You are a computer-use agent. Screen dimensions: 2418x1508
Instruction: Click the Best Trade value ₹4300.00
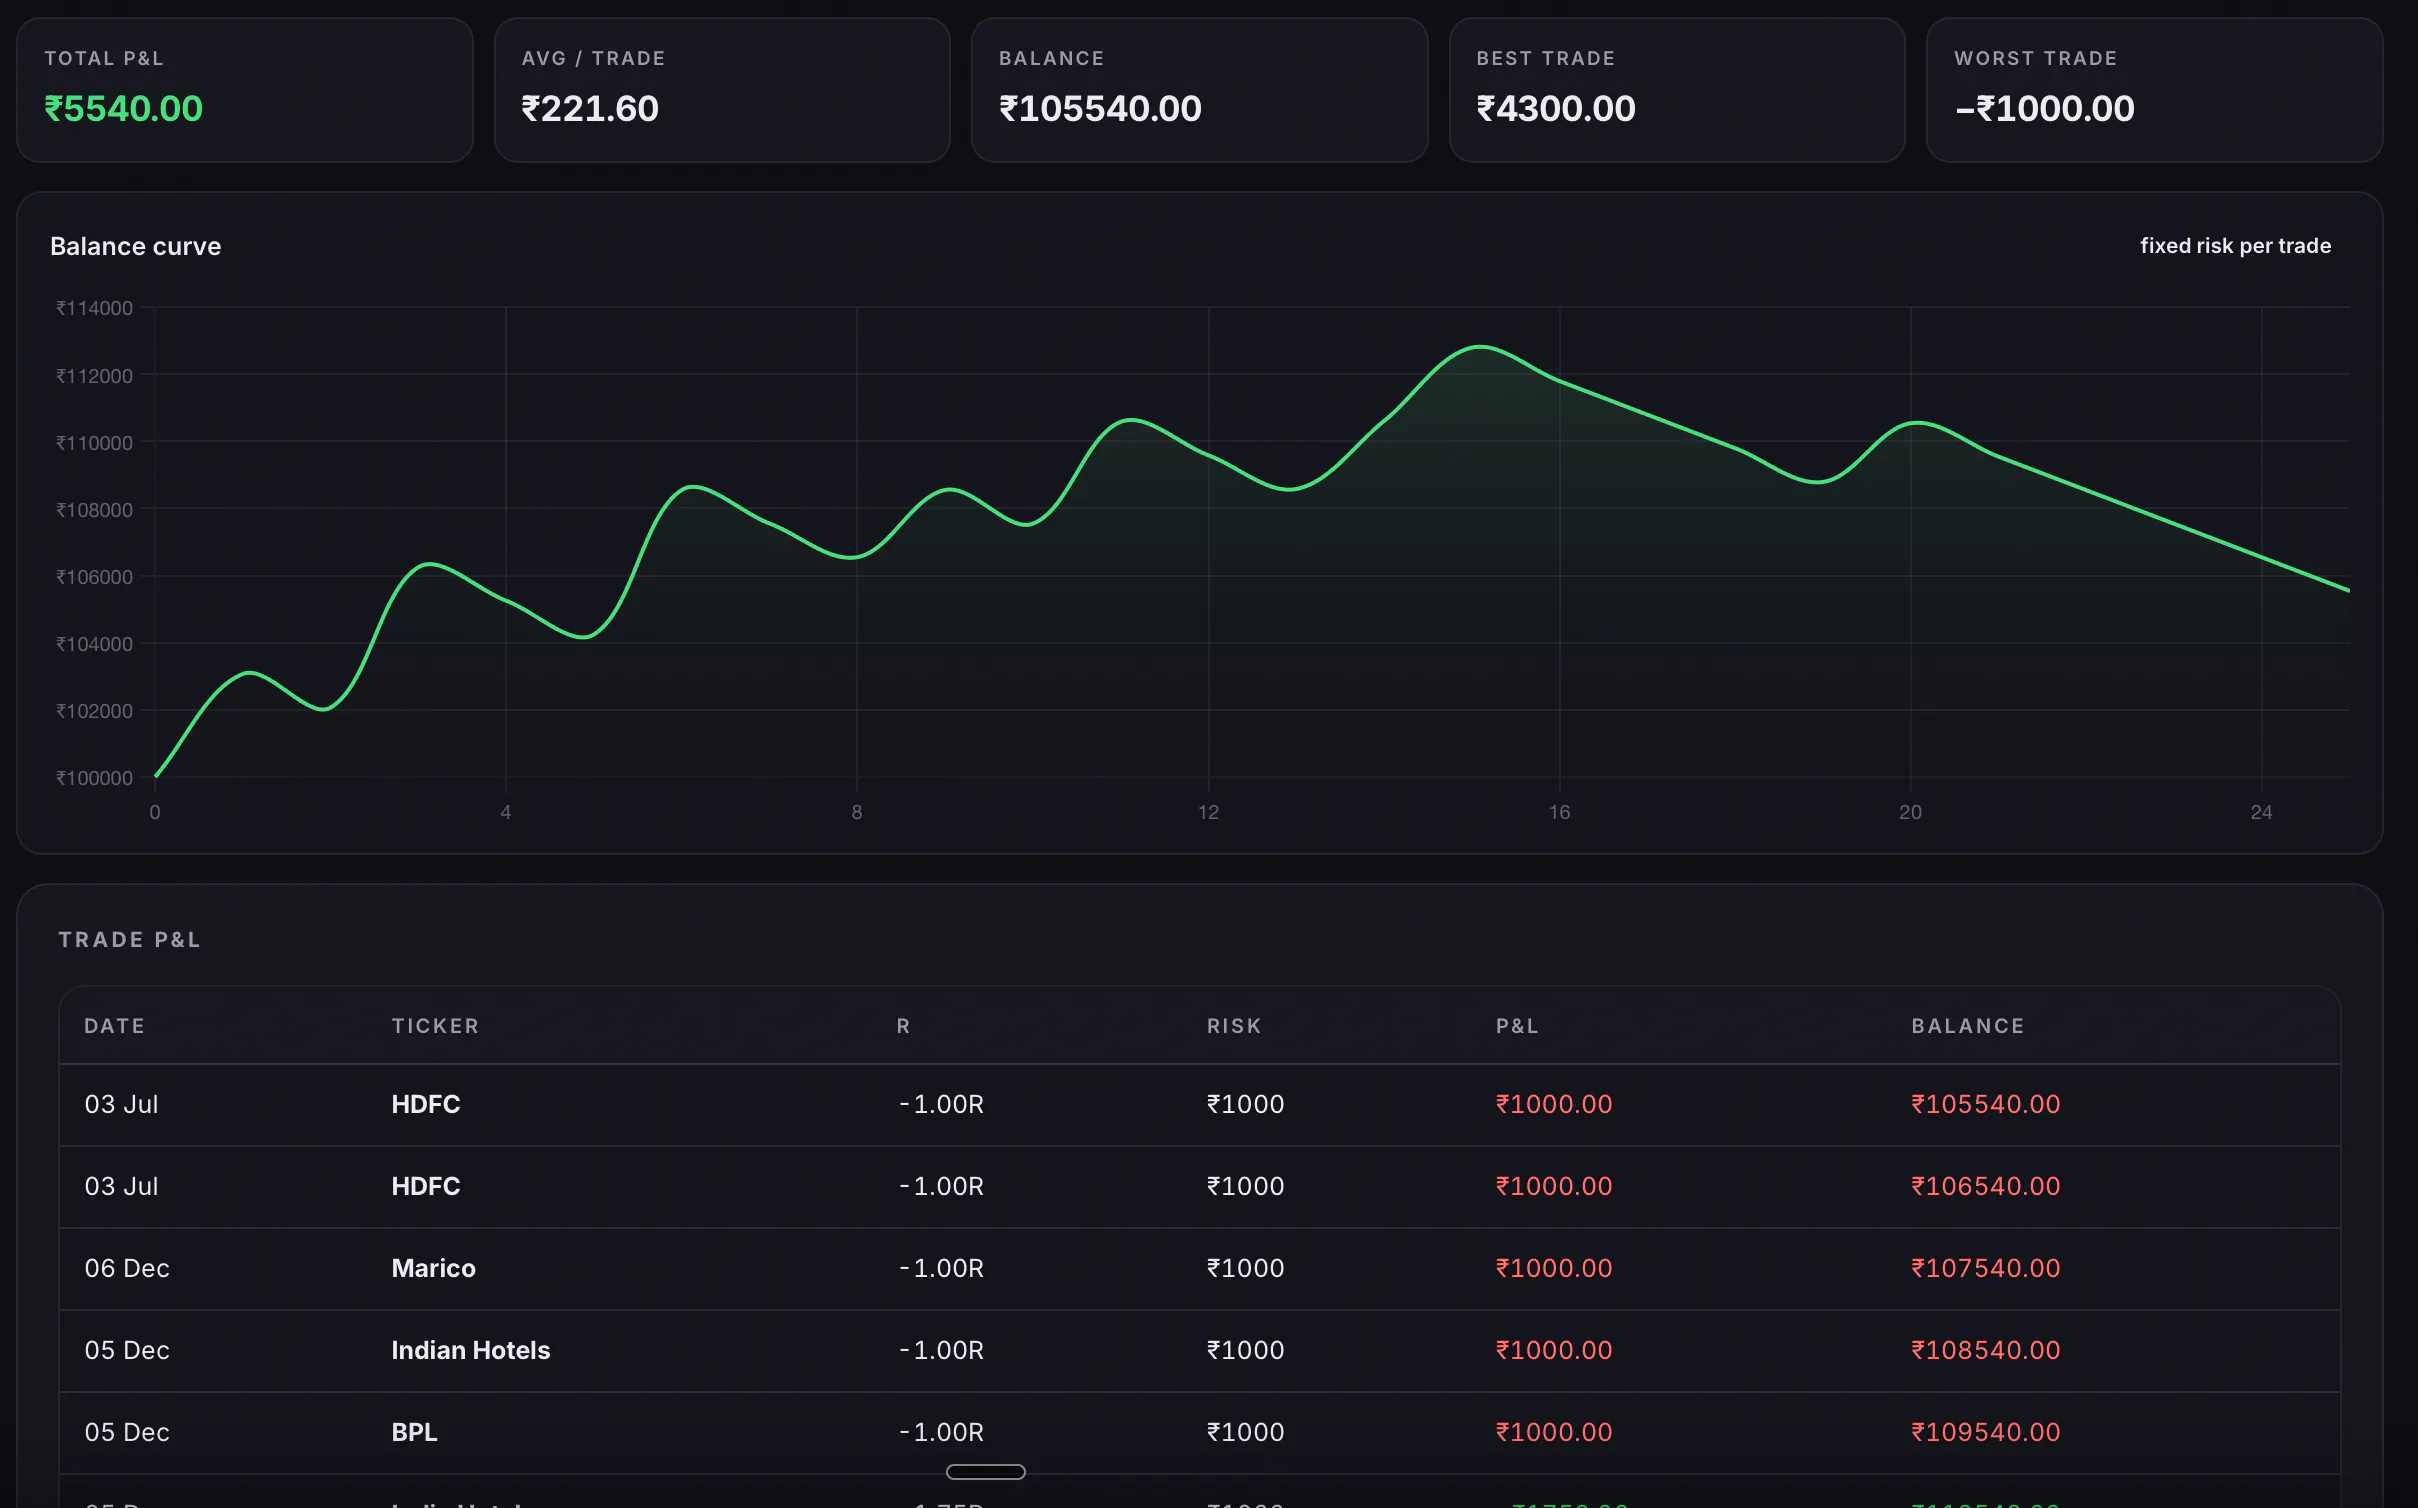coord(1556,108)
